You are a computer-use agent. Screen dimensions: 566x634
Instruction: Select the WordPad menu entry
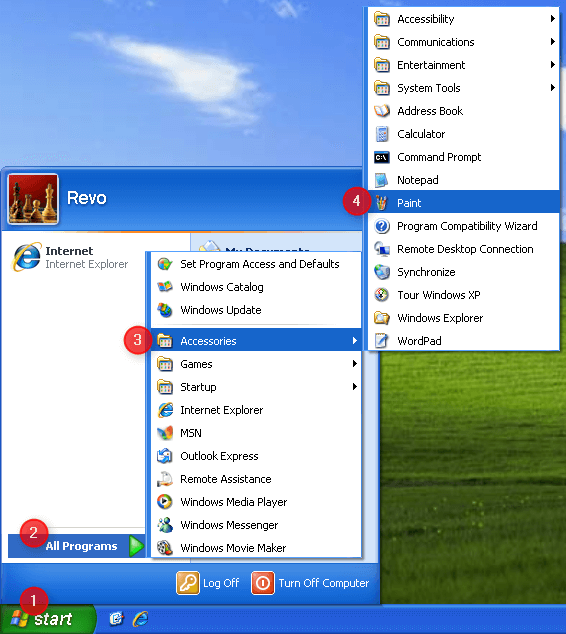point(464,341)
